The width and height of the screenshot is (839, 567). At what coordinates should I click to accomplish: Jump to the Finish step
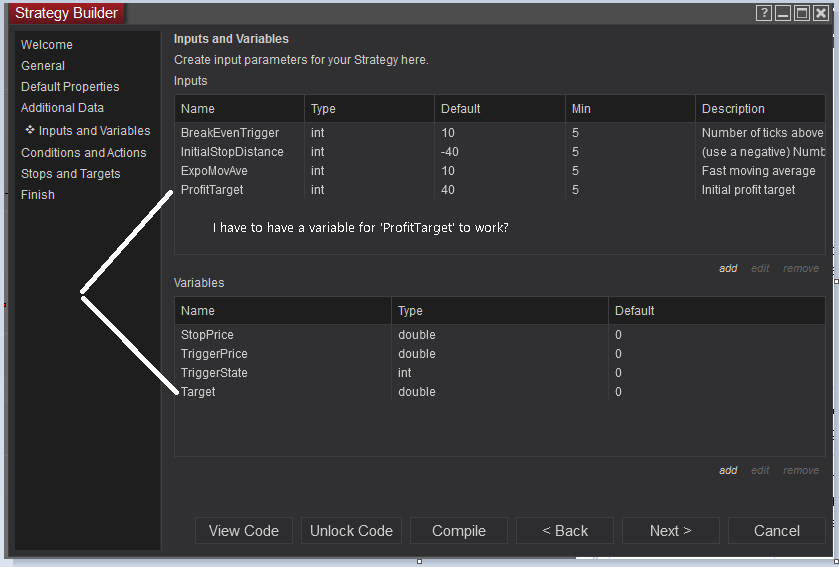point(38,195)
